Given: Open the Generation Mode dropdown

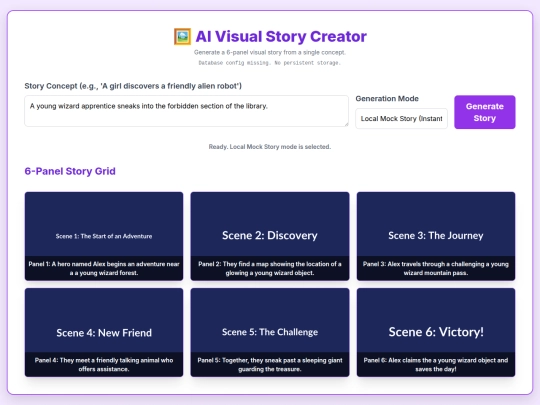Looking at the screenshot, I should click(x=401, y=118).
